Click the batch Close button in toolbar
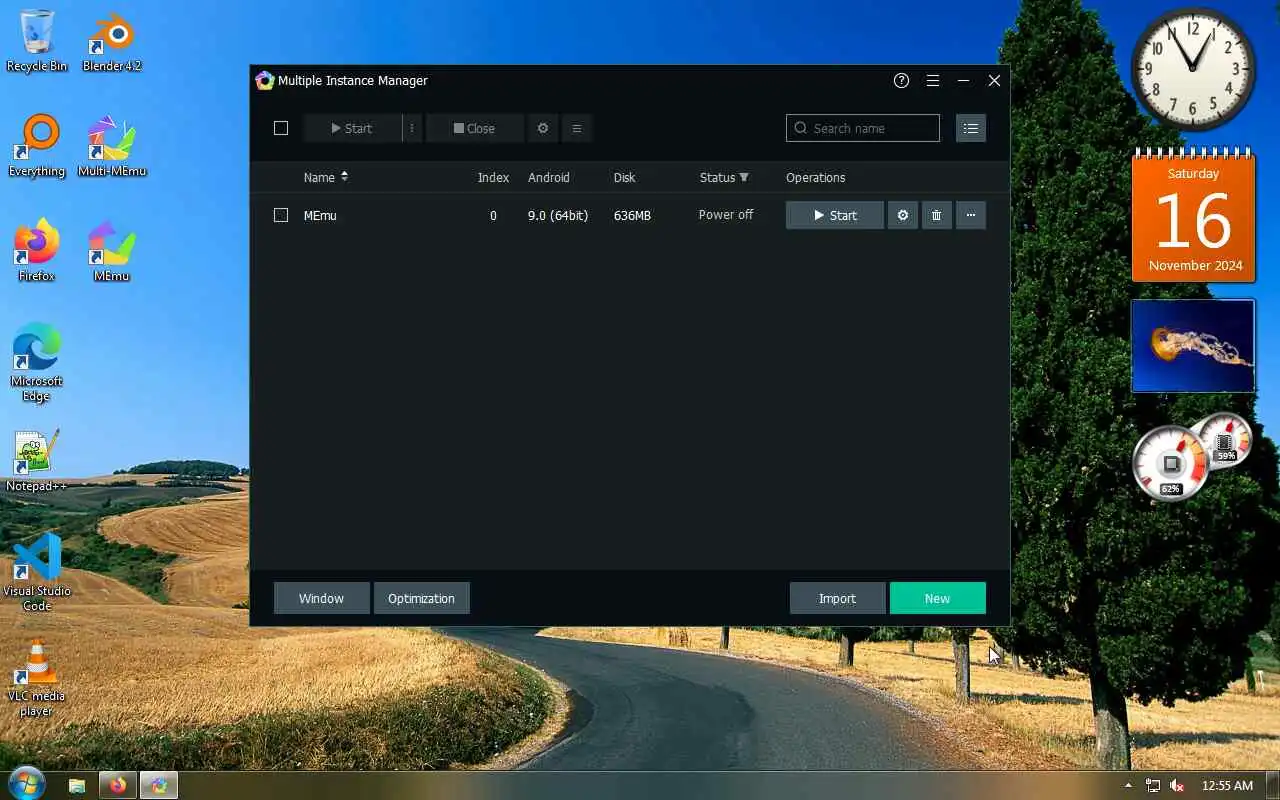1280x800 pixels. (x=475, y=128)
